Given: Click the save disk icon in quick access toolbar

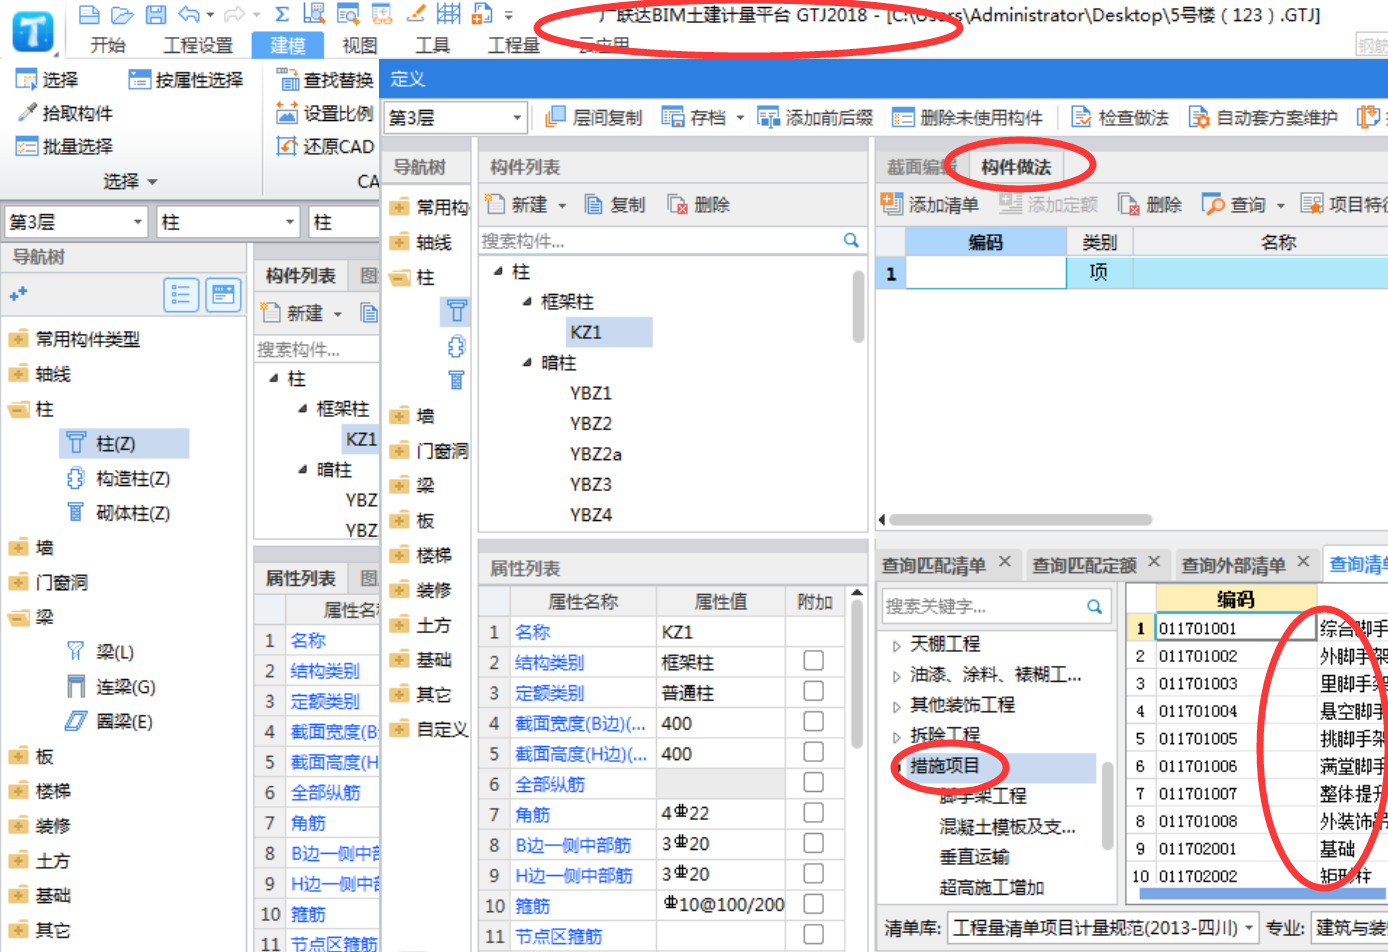Looking at the screenshot, I should [x=155, y=14].
